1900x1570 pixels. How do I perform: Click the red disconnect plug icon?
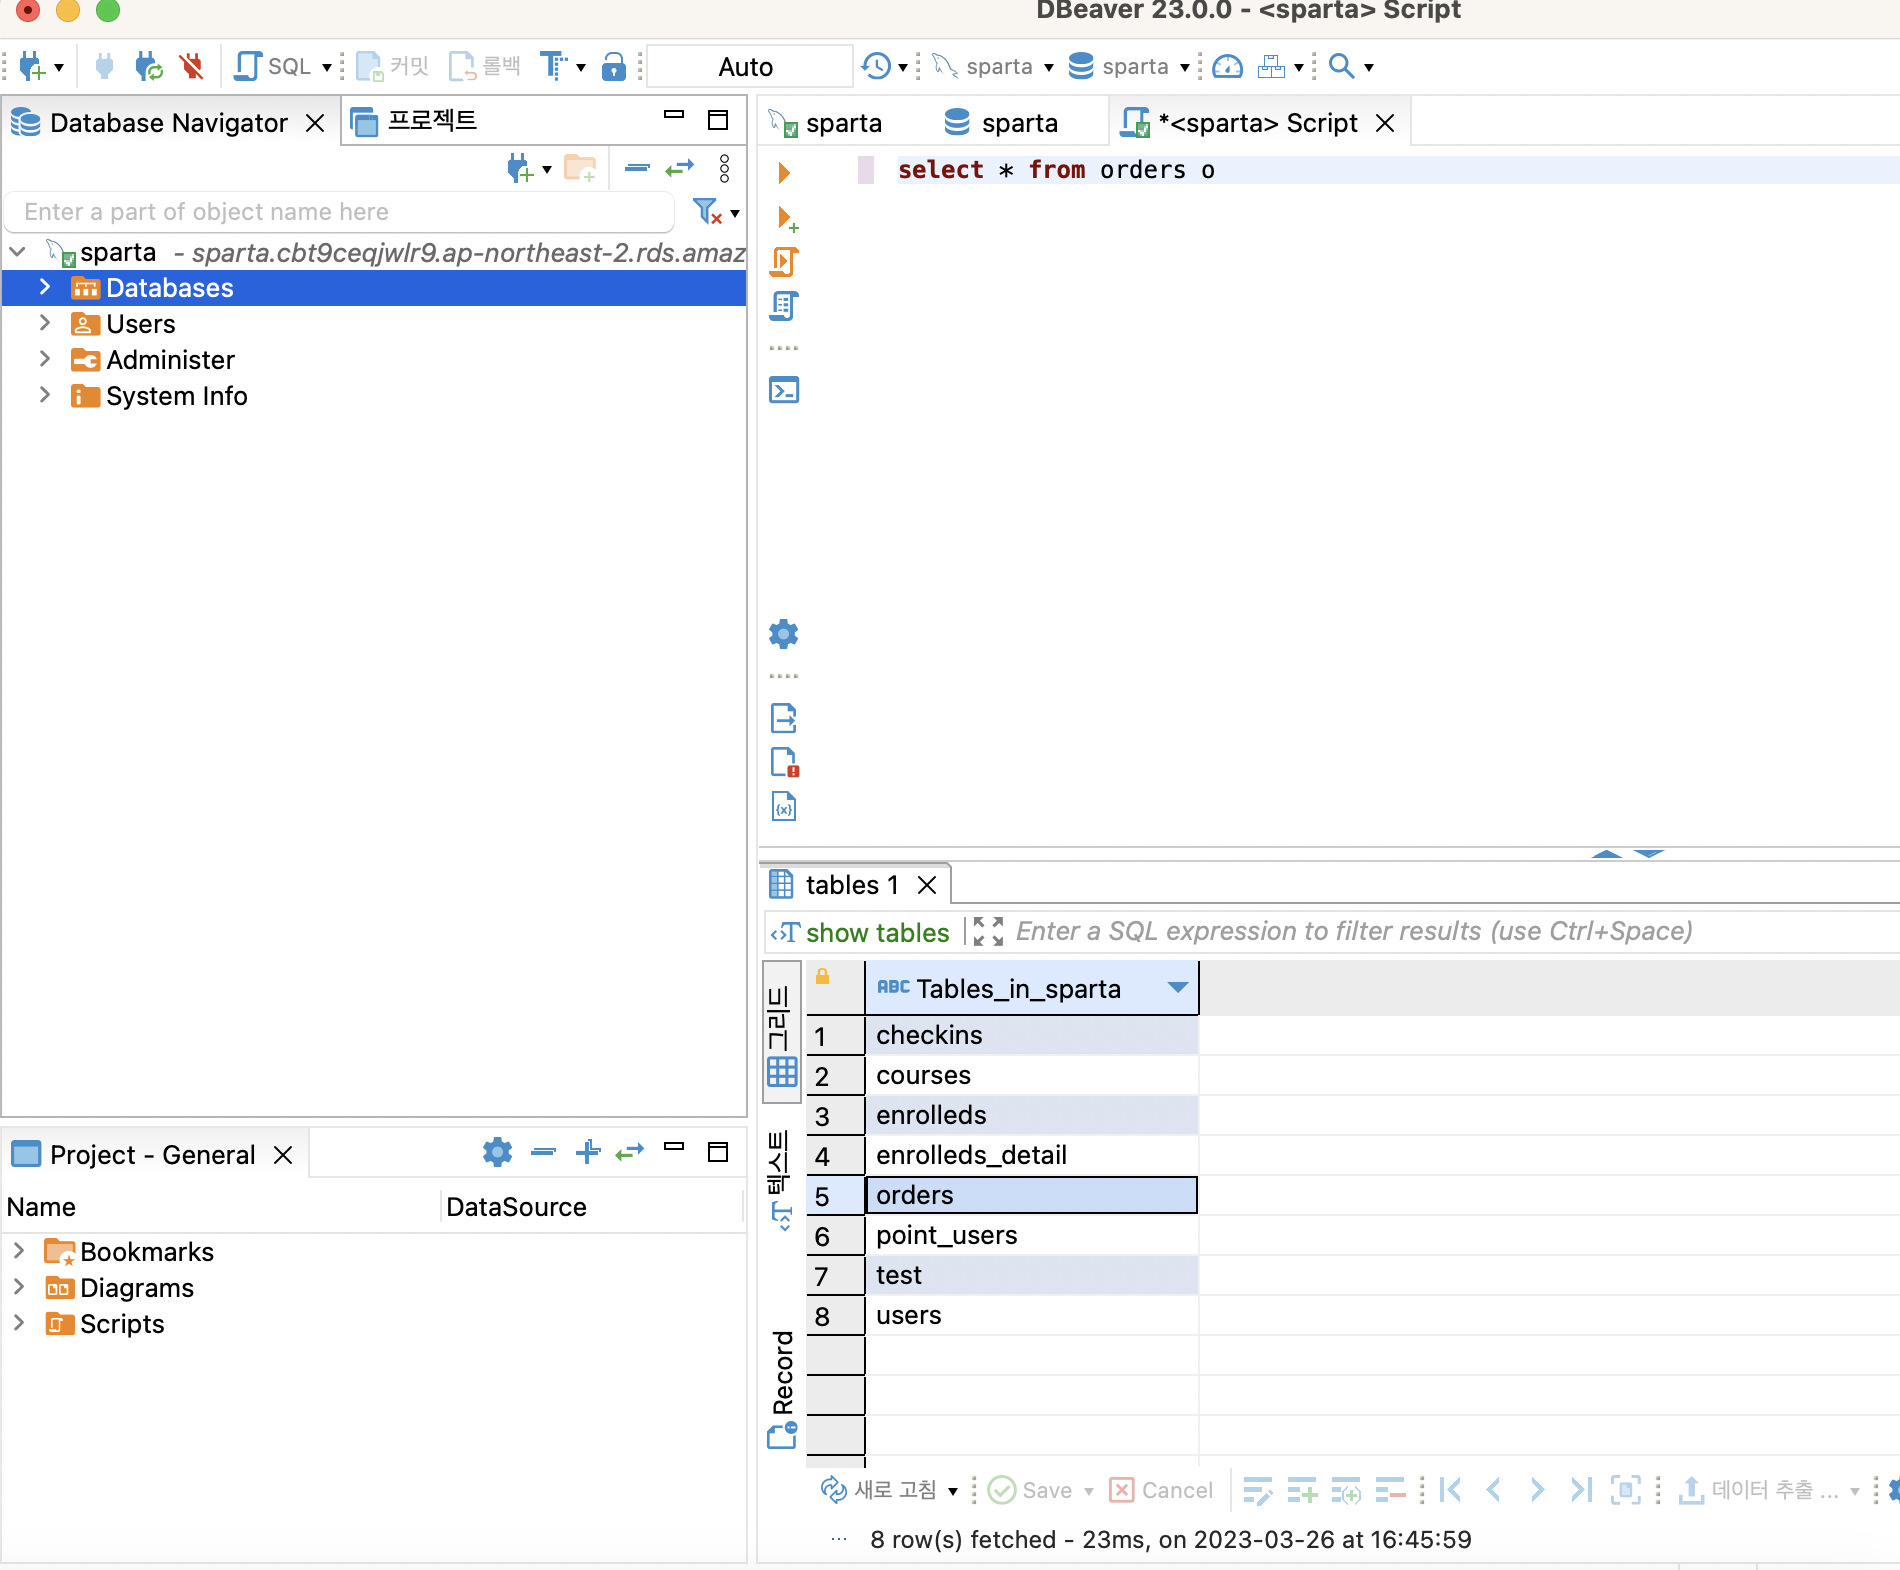(x=191, y=67)
